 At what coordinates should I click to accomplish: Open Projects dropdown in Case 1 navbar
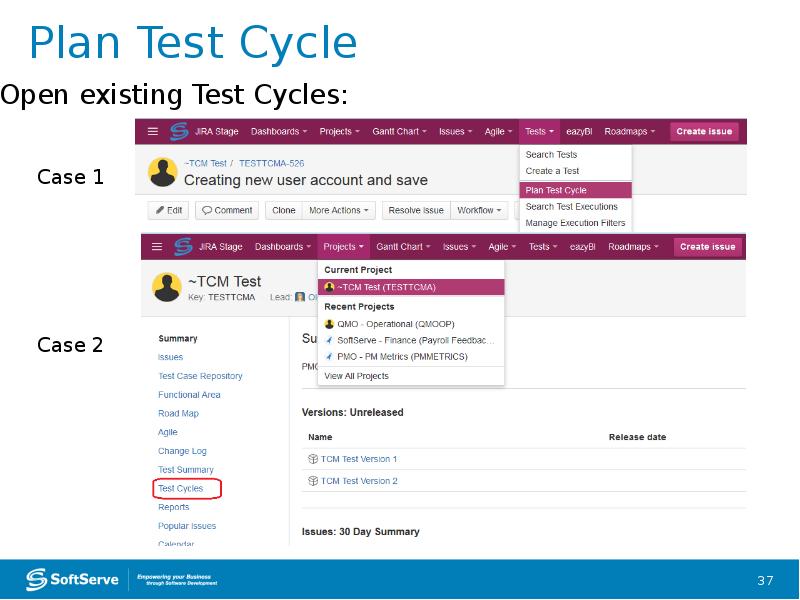pyautogui.click(x=339, y=132)
